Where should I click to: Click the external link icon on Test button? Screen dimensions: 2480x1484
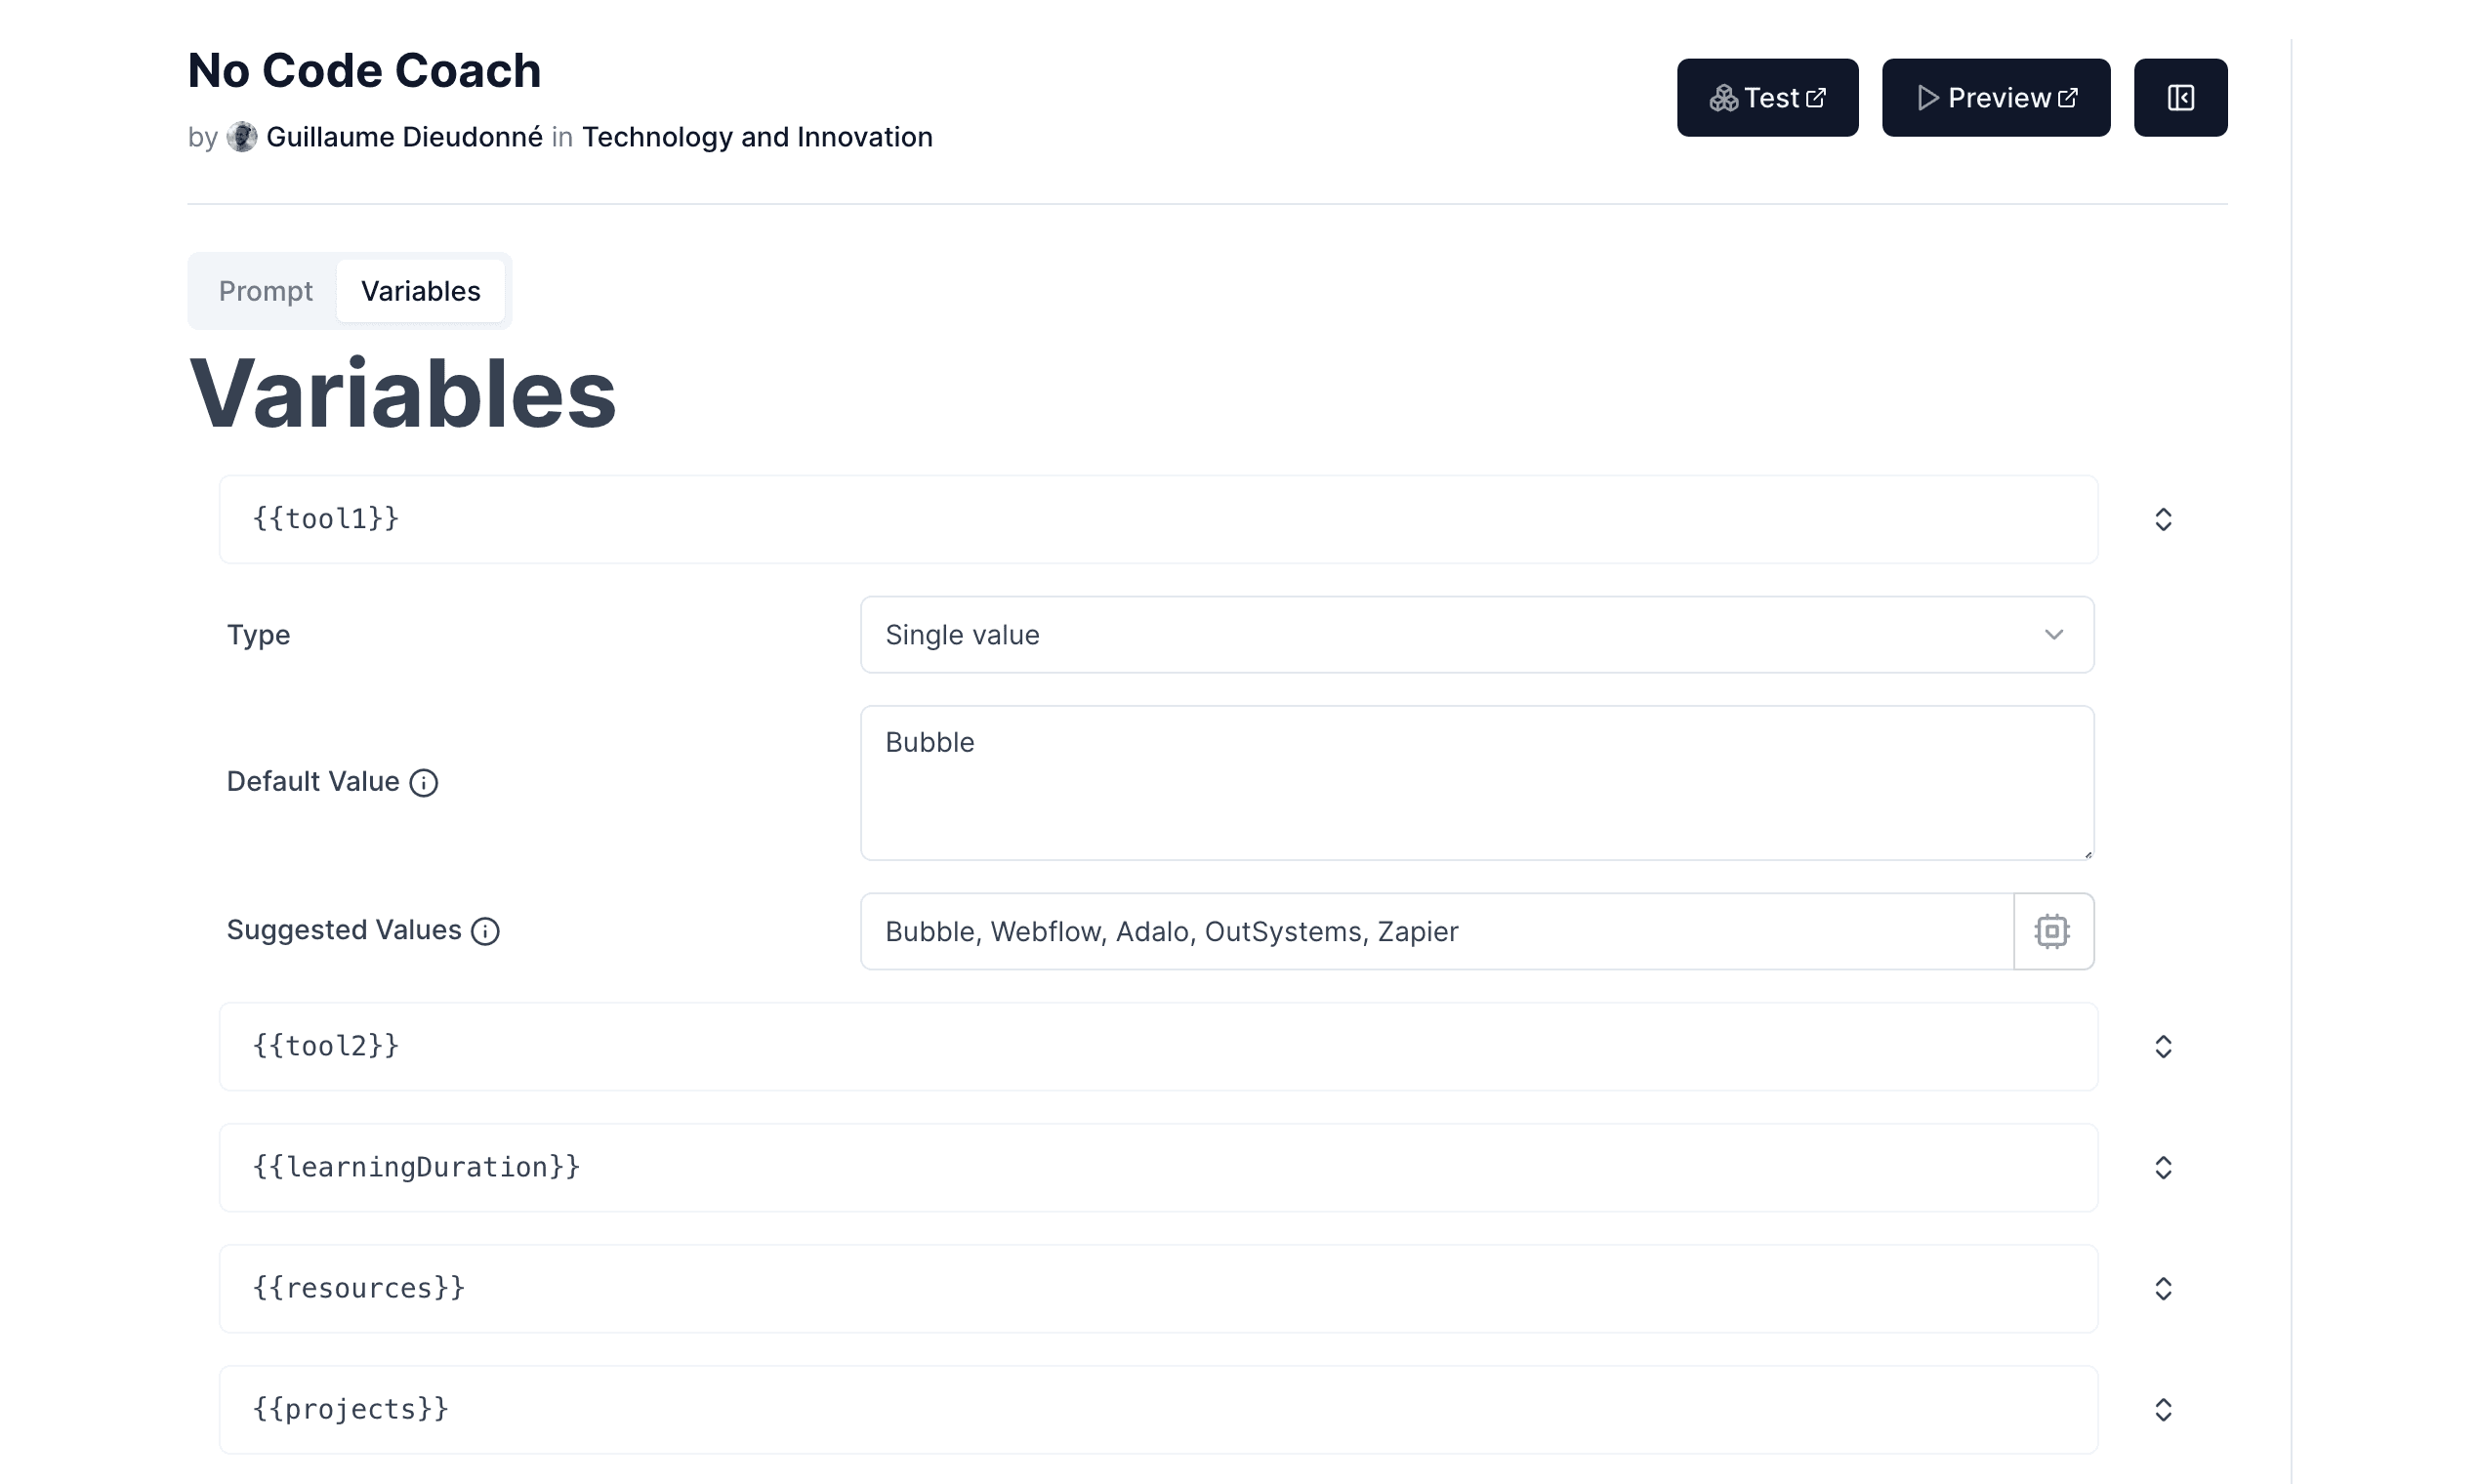tap(1817, 96)
